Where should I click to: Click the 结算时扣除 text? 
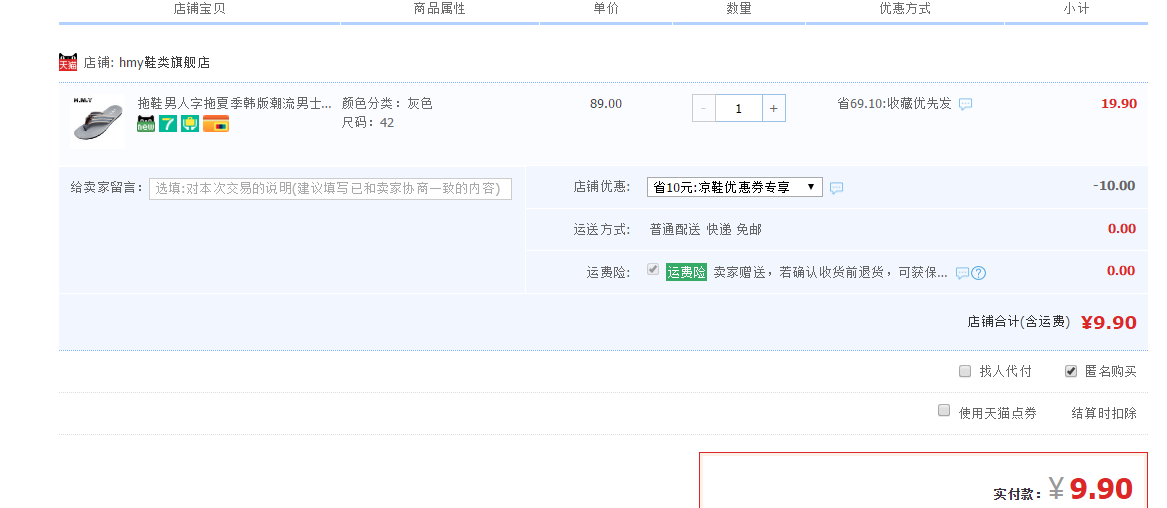[1104, 413]
